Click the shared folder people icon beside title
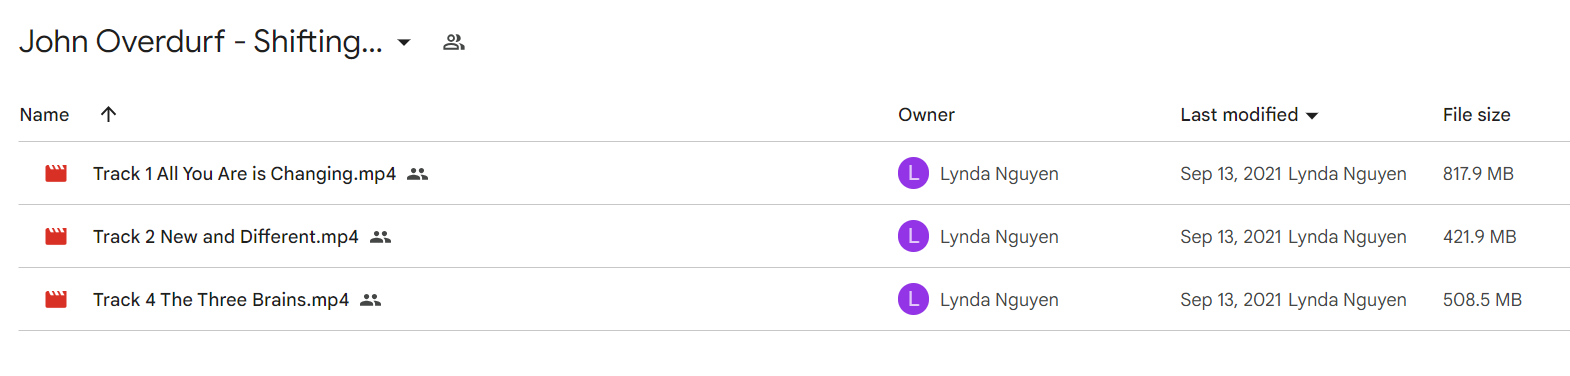1570x376 pixels. [454, 42]
